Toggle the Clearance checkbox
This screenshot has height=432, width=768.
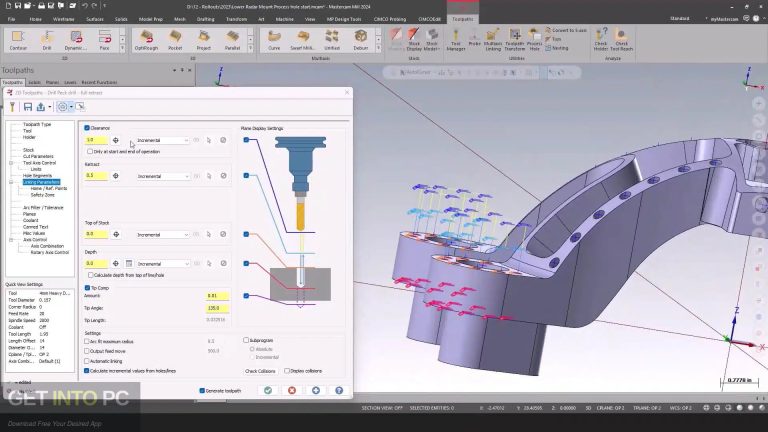point(87,128)
